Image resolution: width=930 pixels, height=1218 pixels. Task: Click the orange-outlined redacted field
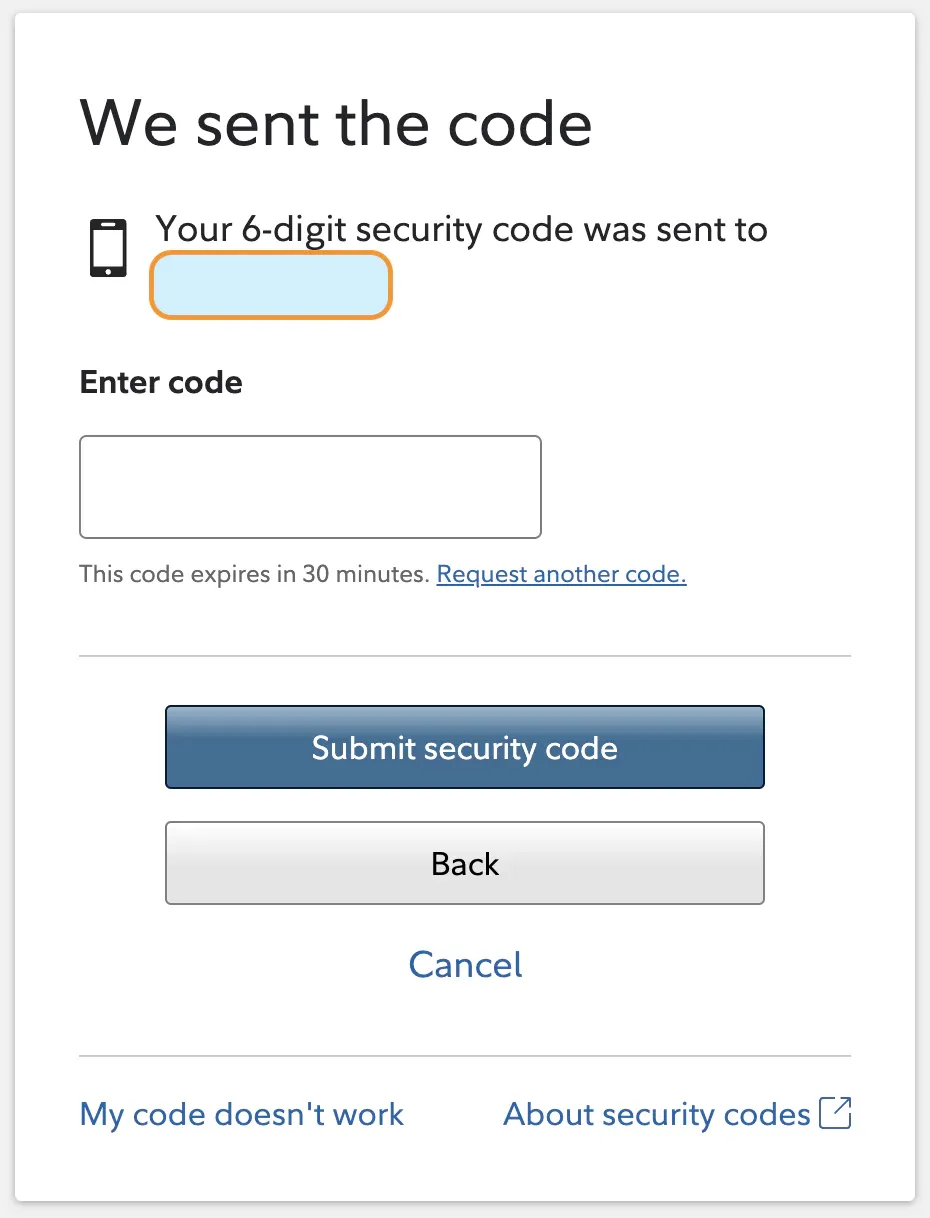click(x=271, y=285)
